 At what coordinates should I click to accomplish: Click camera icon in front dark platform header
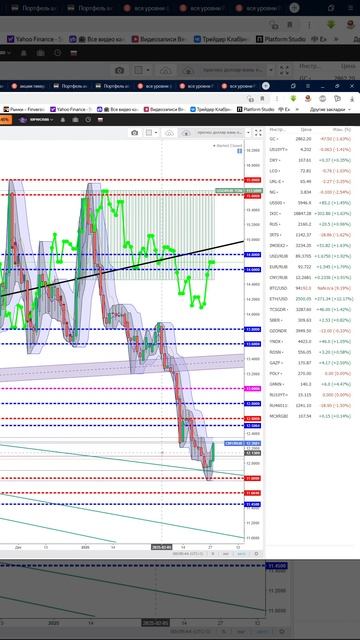click(76, 120)
